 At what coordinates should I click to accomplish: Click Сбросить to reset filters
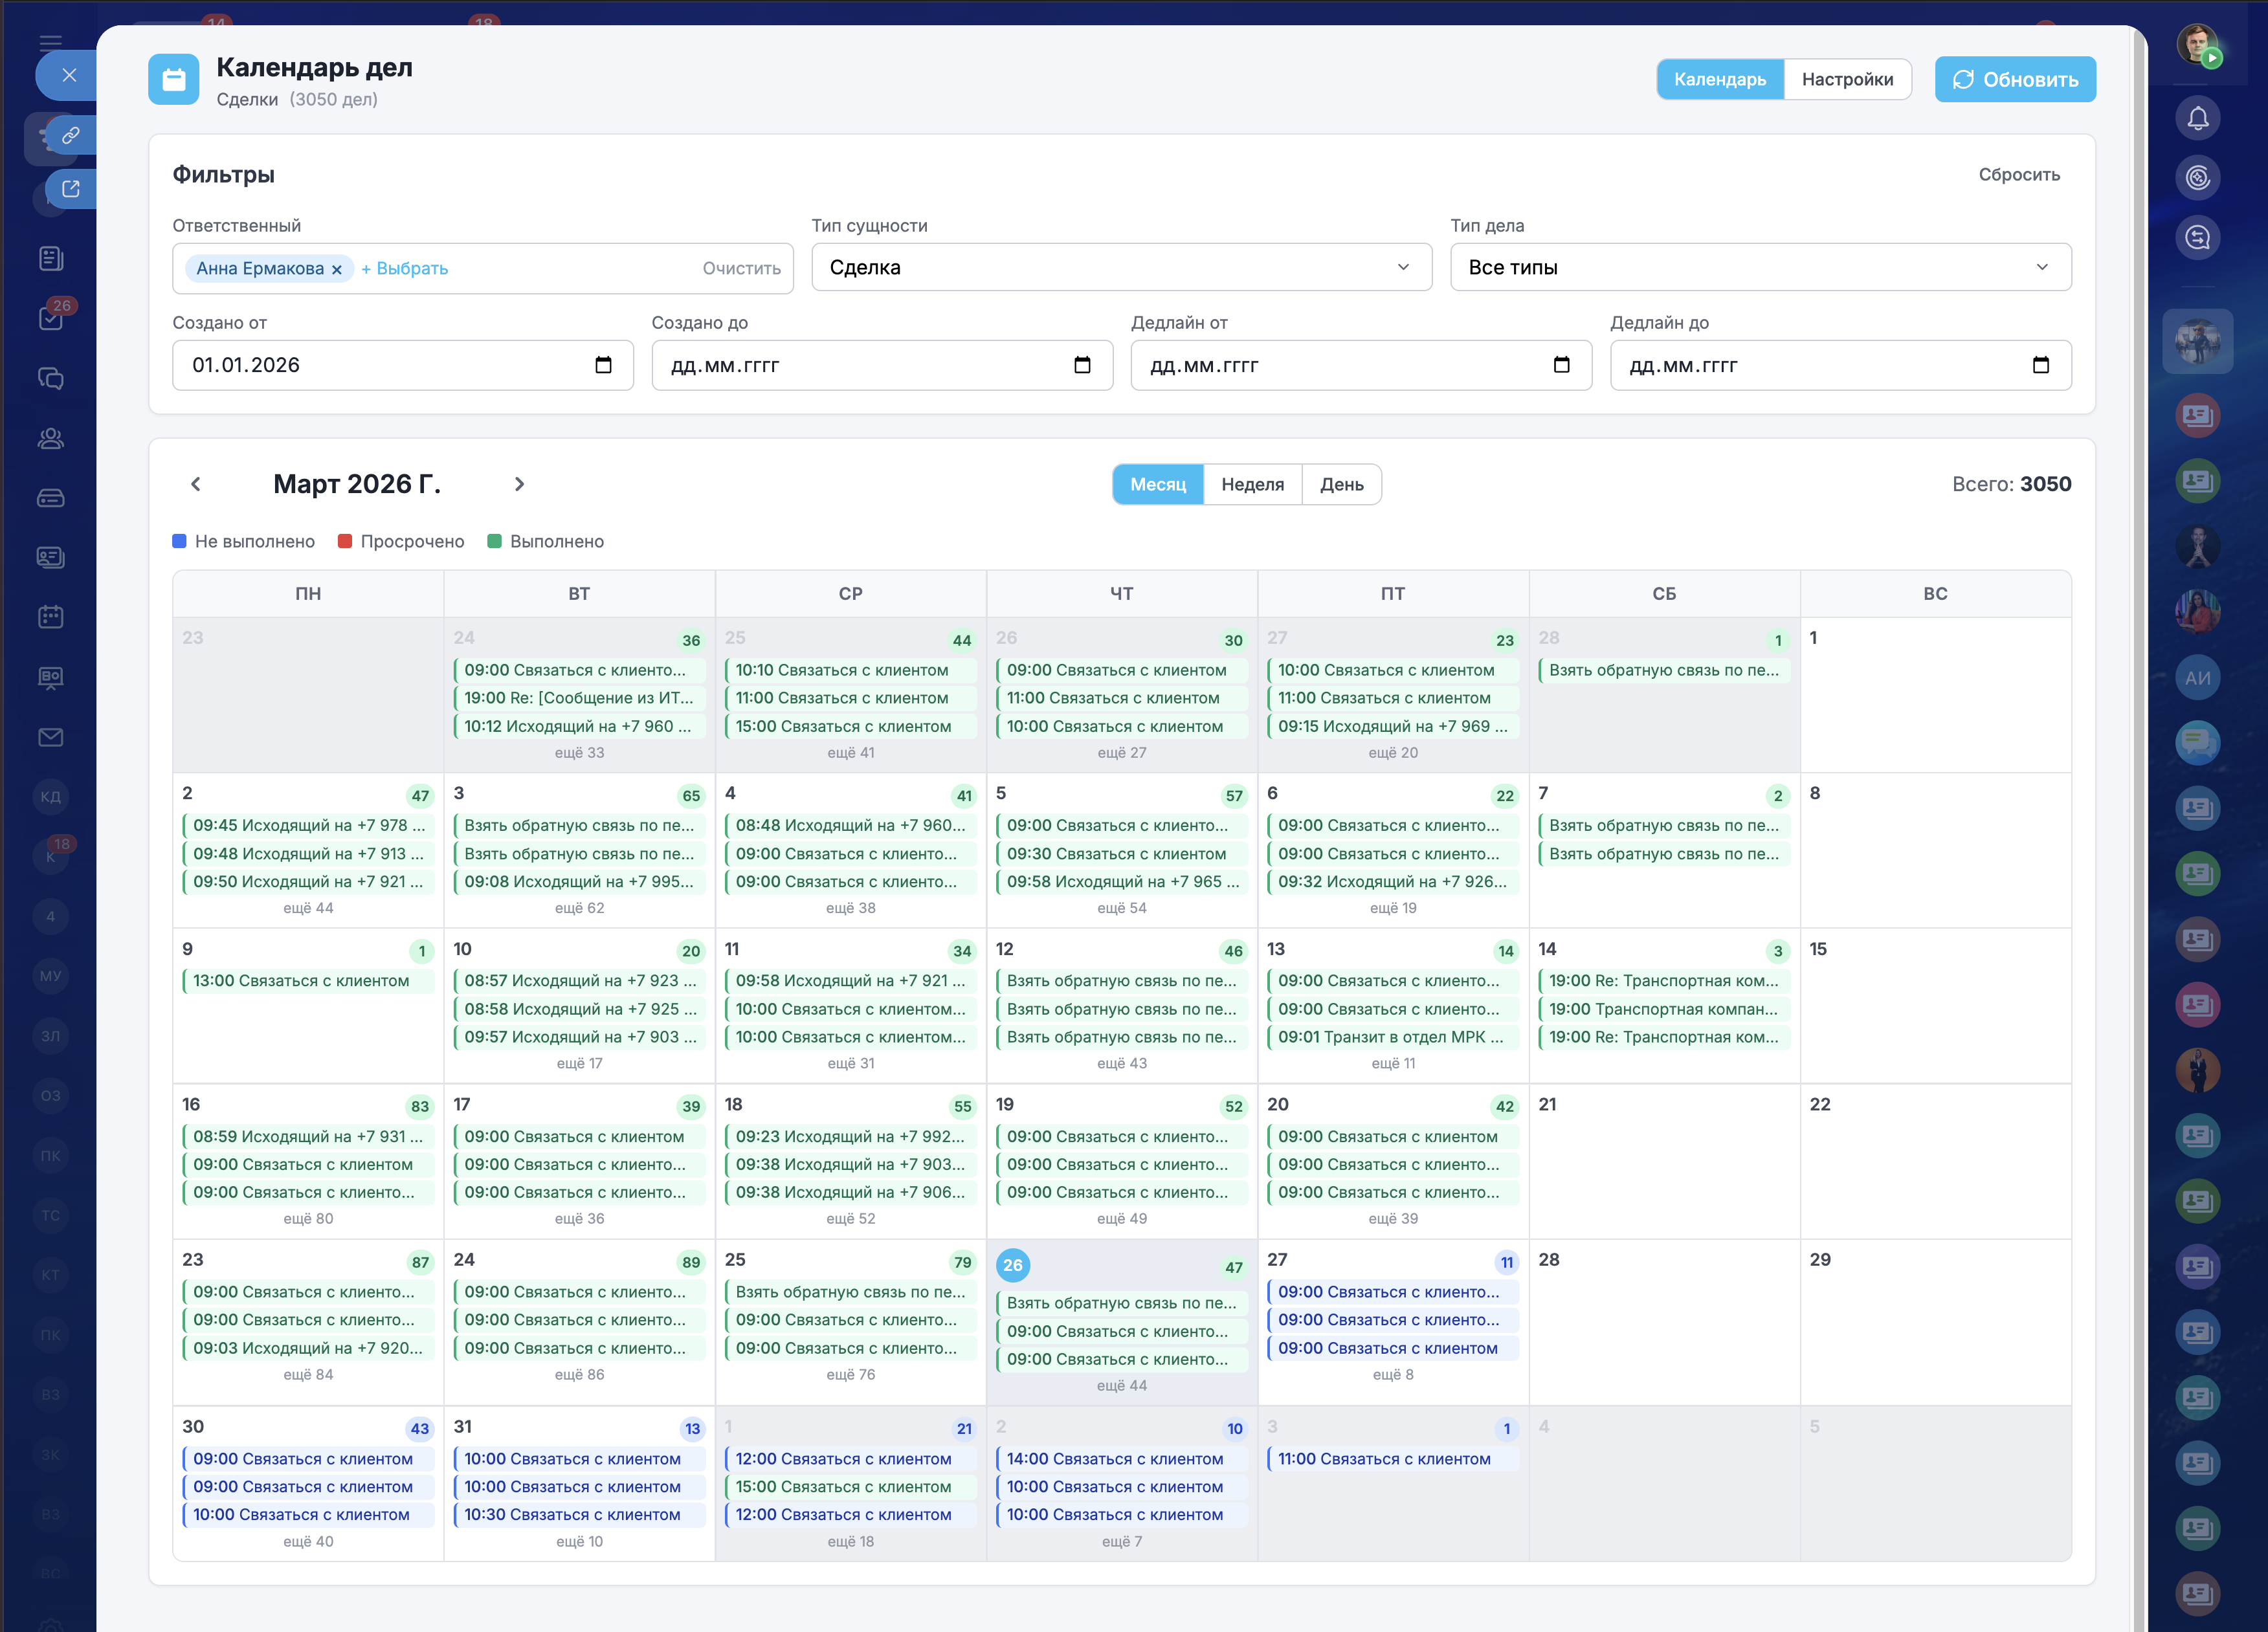[2018, 174]
